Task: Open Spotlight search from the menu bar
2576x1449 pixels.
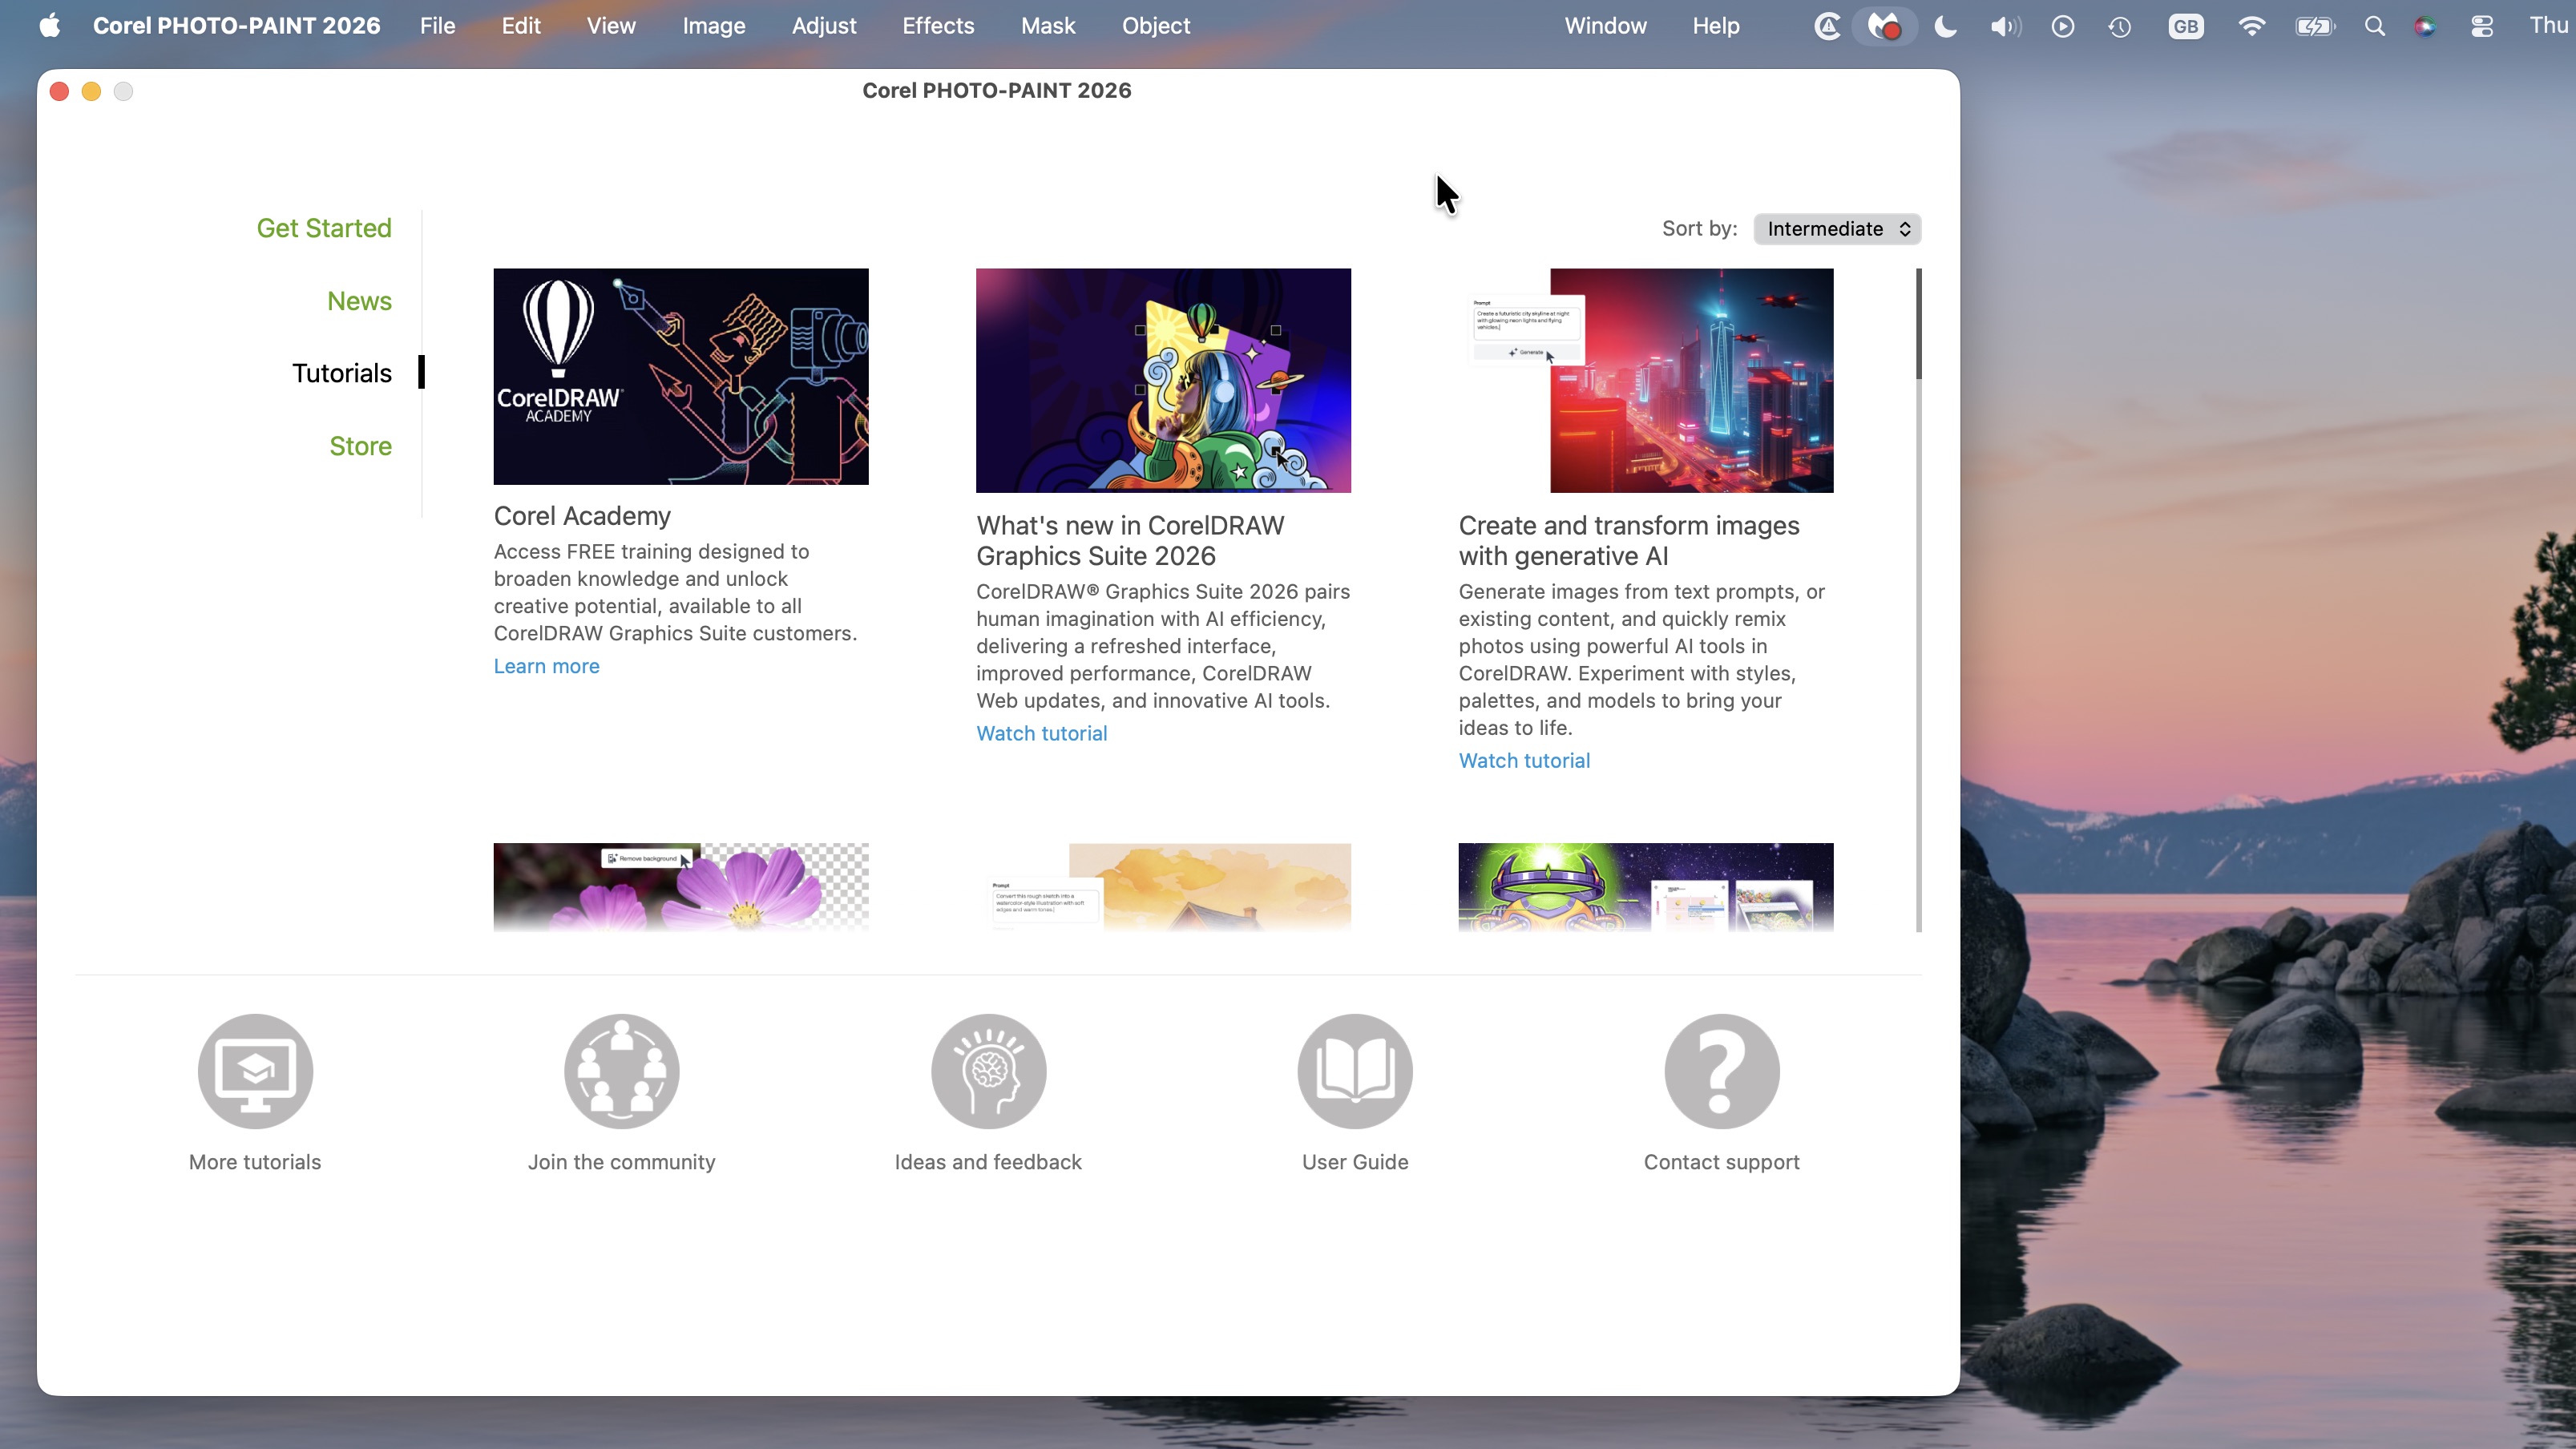Action: [2375, 26]
